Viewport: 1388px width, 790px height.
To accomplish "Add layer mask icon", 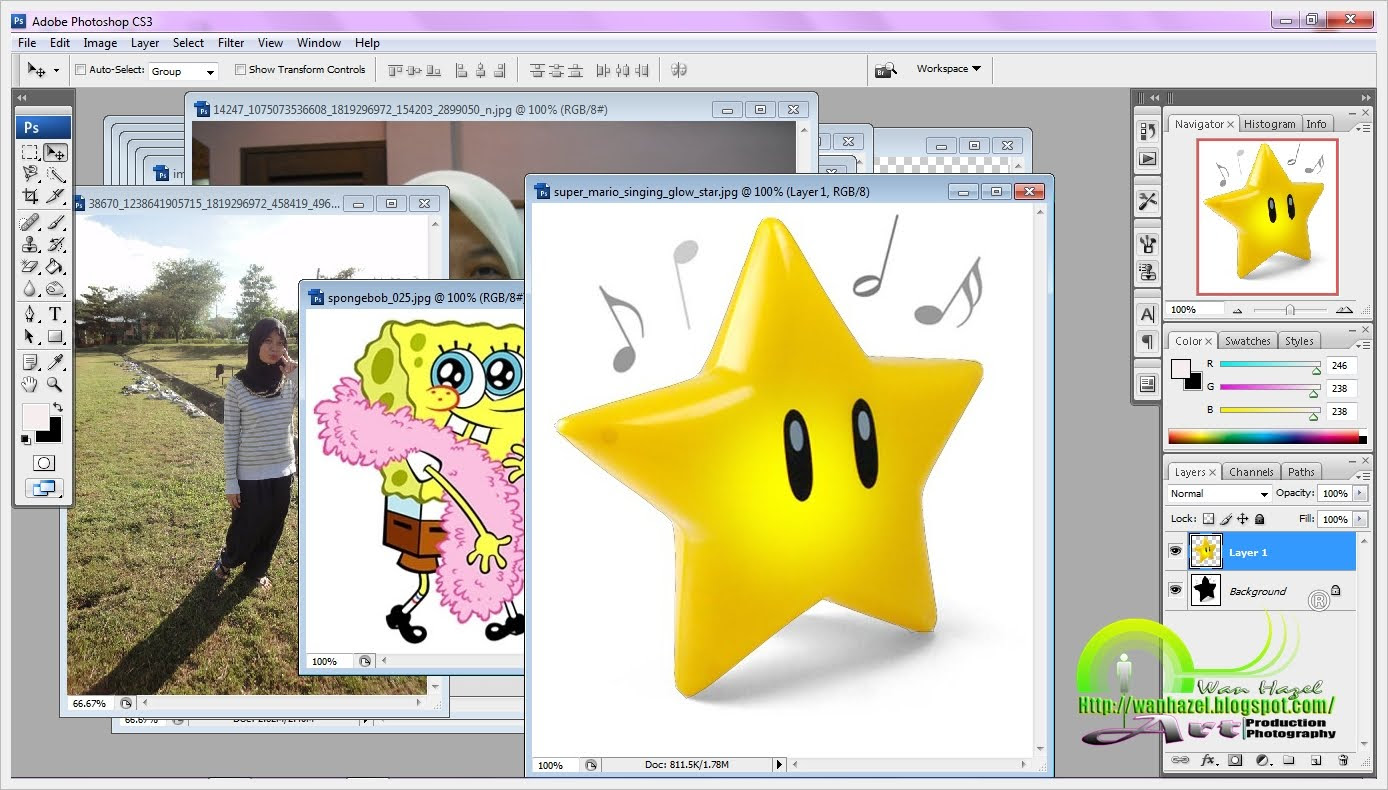I will [x=1235, y=760].
